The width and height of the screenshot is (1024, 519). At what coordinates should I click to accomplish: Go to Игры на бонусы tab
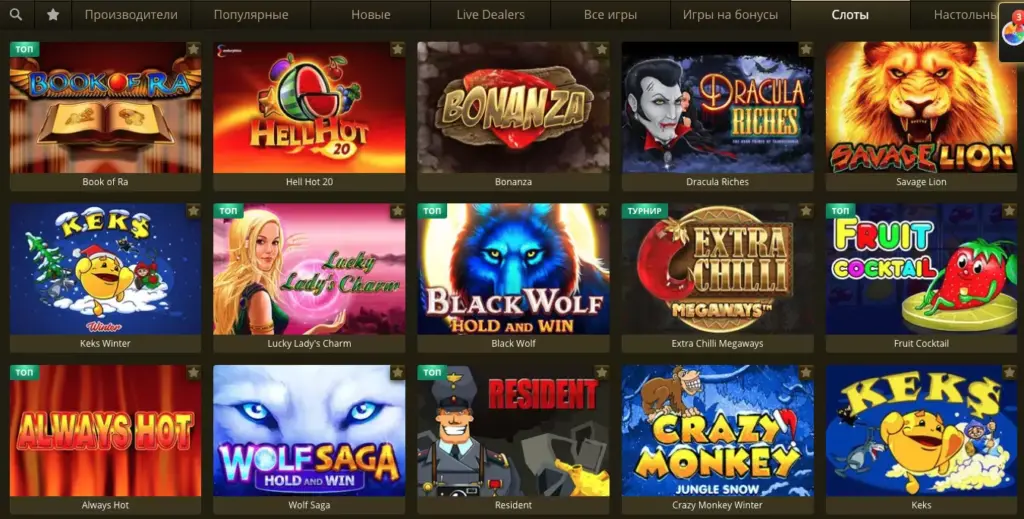(730, 14)
